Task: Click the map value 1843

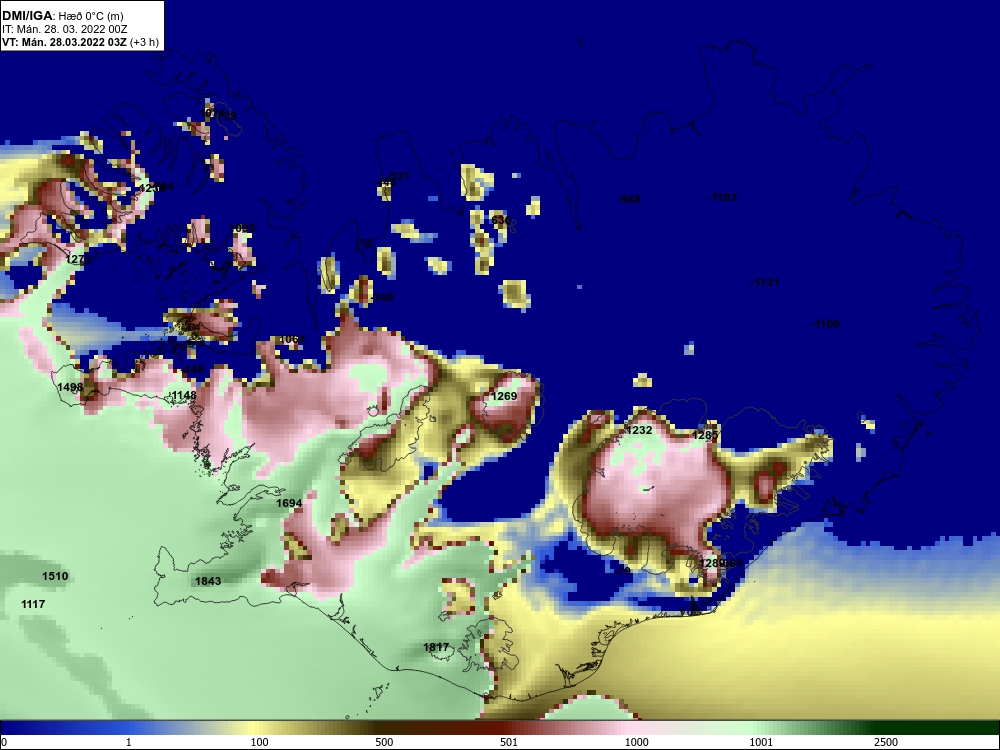Action: click(208, 581)
